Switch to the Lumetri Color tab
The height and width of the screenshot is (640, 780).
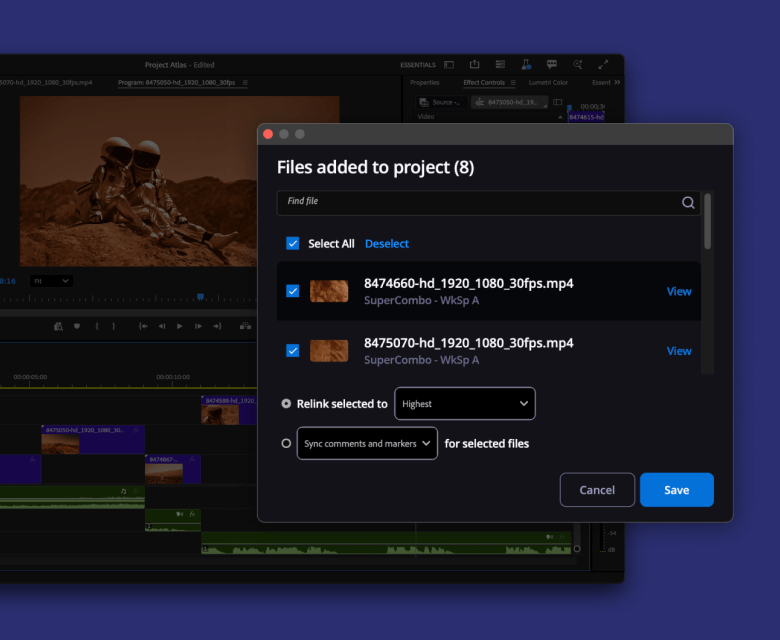tap(547, 83)
